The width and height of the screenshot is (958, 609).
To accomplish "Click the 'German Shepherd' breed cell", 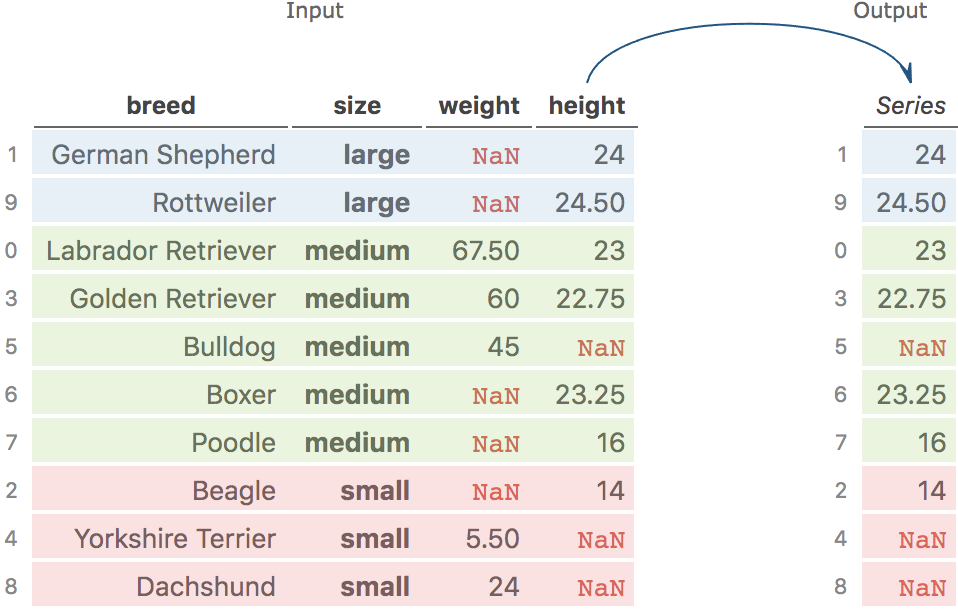I will tap(163, 155).
